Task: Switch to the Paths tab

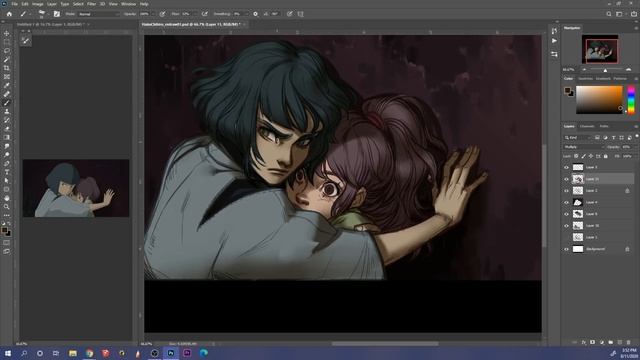Action: (604, 127)
